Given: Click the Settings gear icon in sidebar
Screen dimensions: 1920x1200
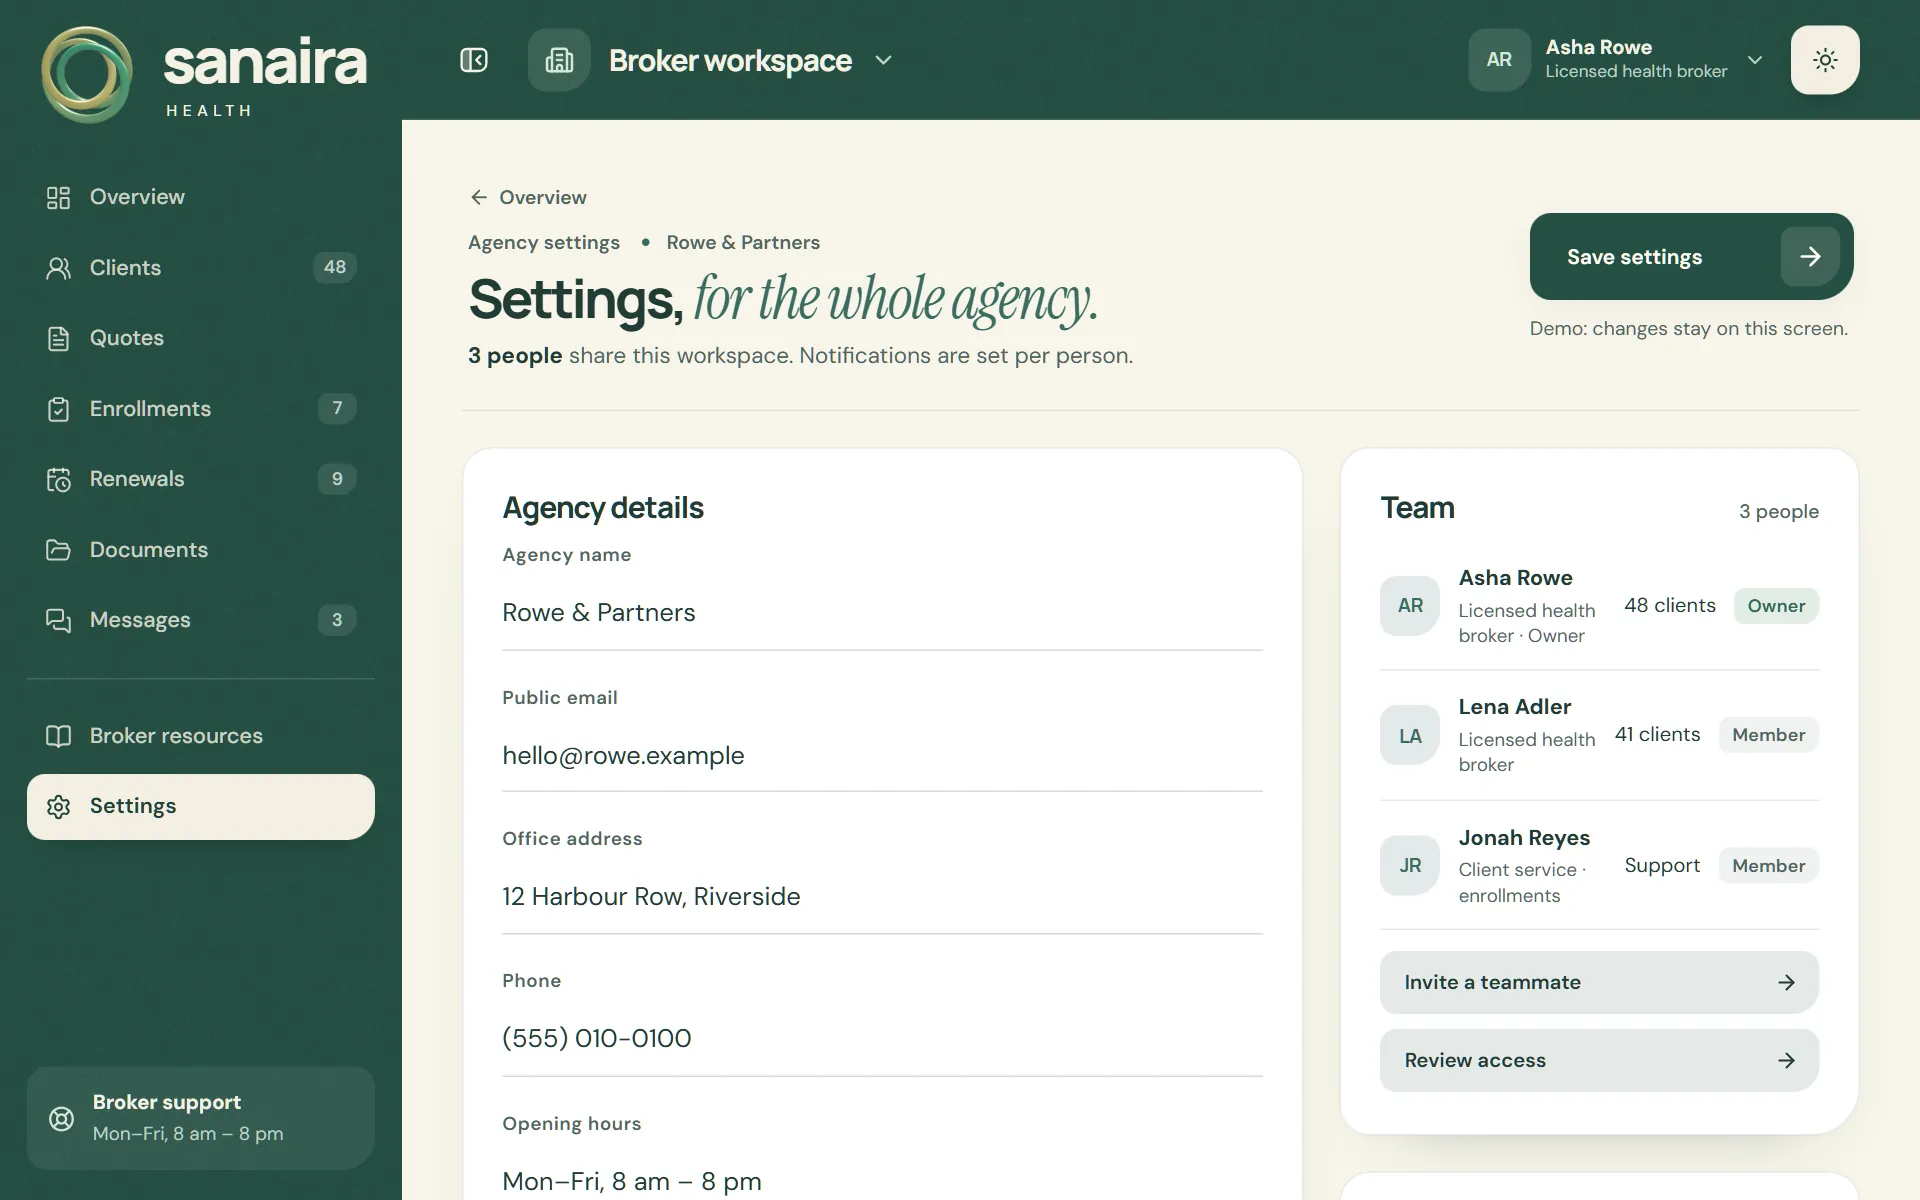Looking at the screenshot, I should (58, 806).
